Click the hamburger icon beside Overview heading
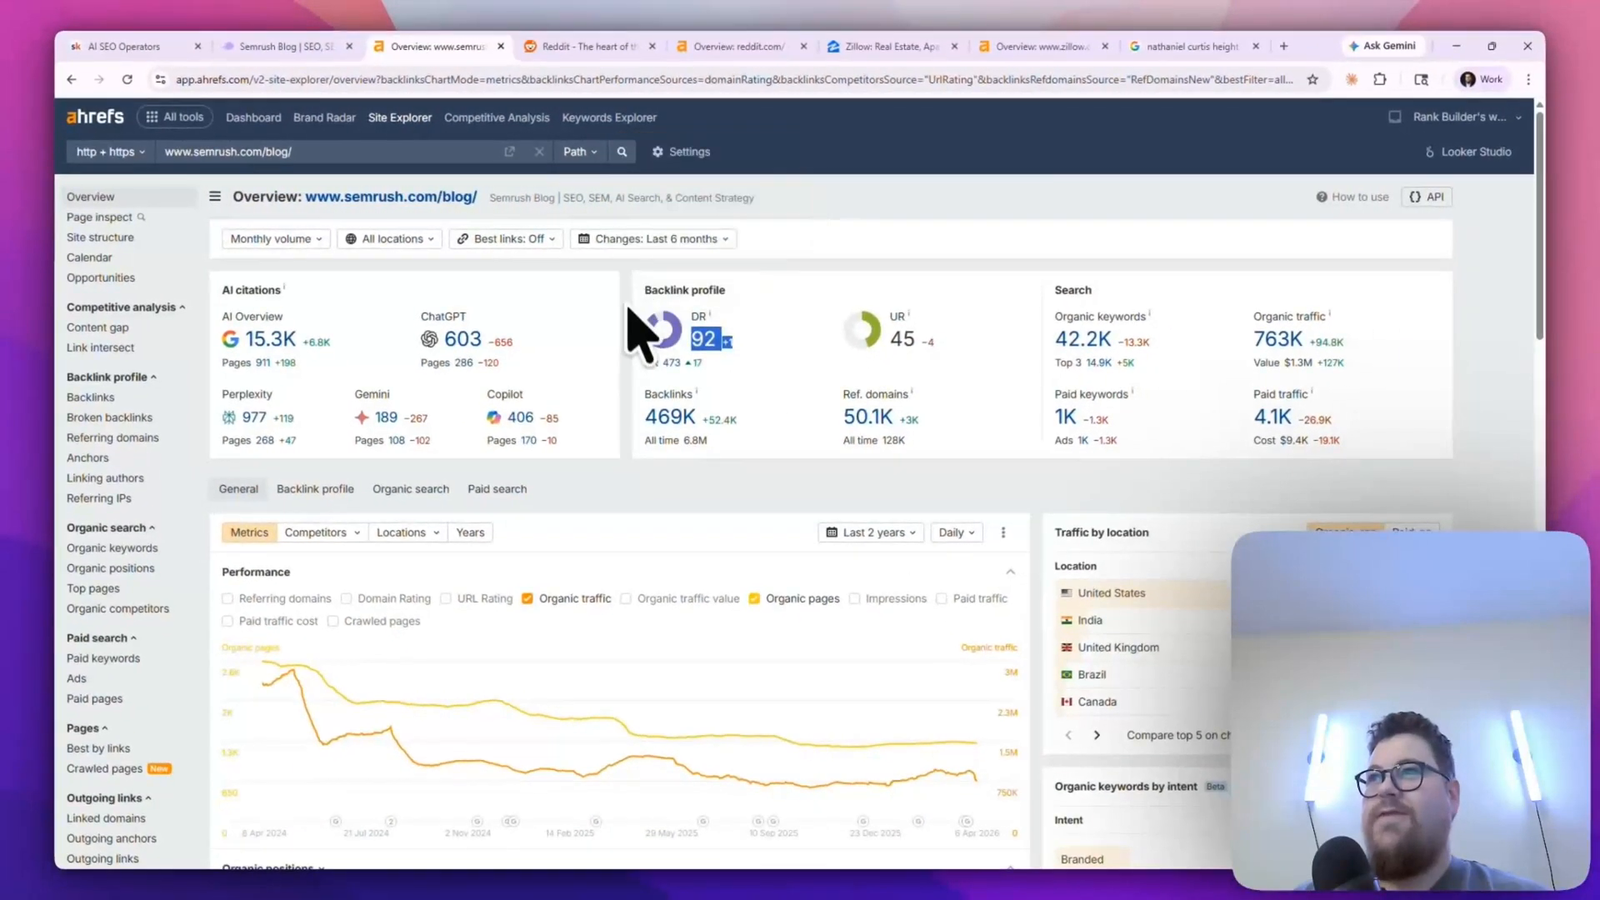Image resolution: width=1600 pixels, height=900 pixels. click(x=214, y=196)
